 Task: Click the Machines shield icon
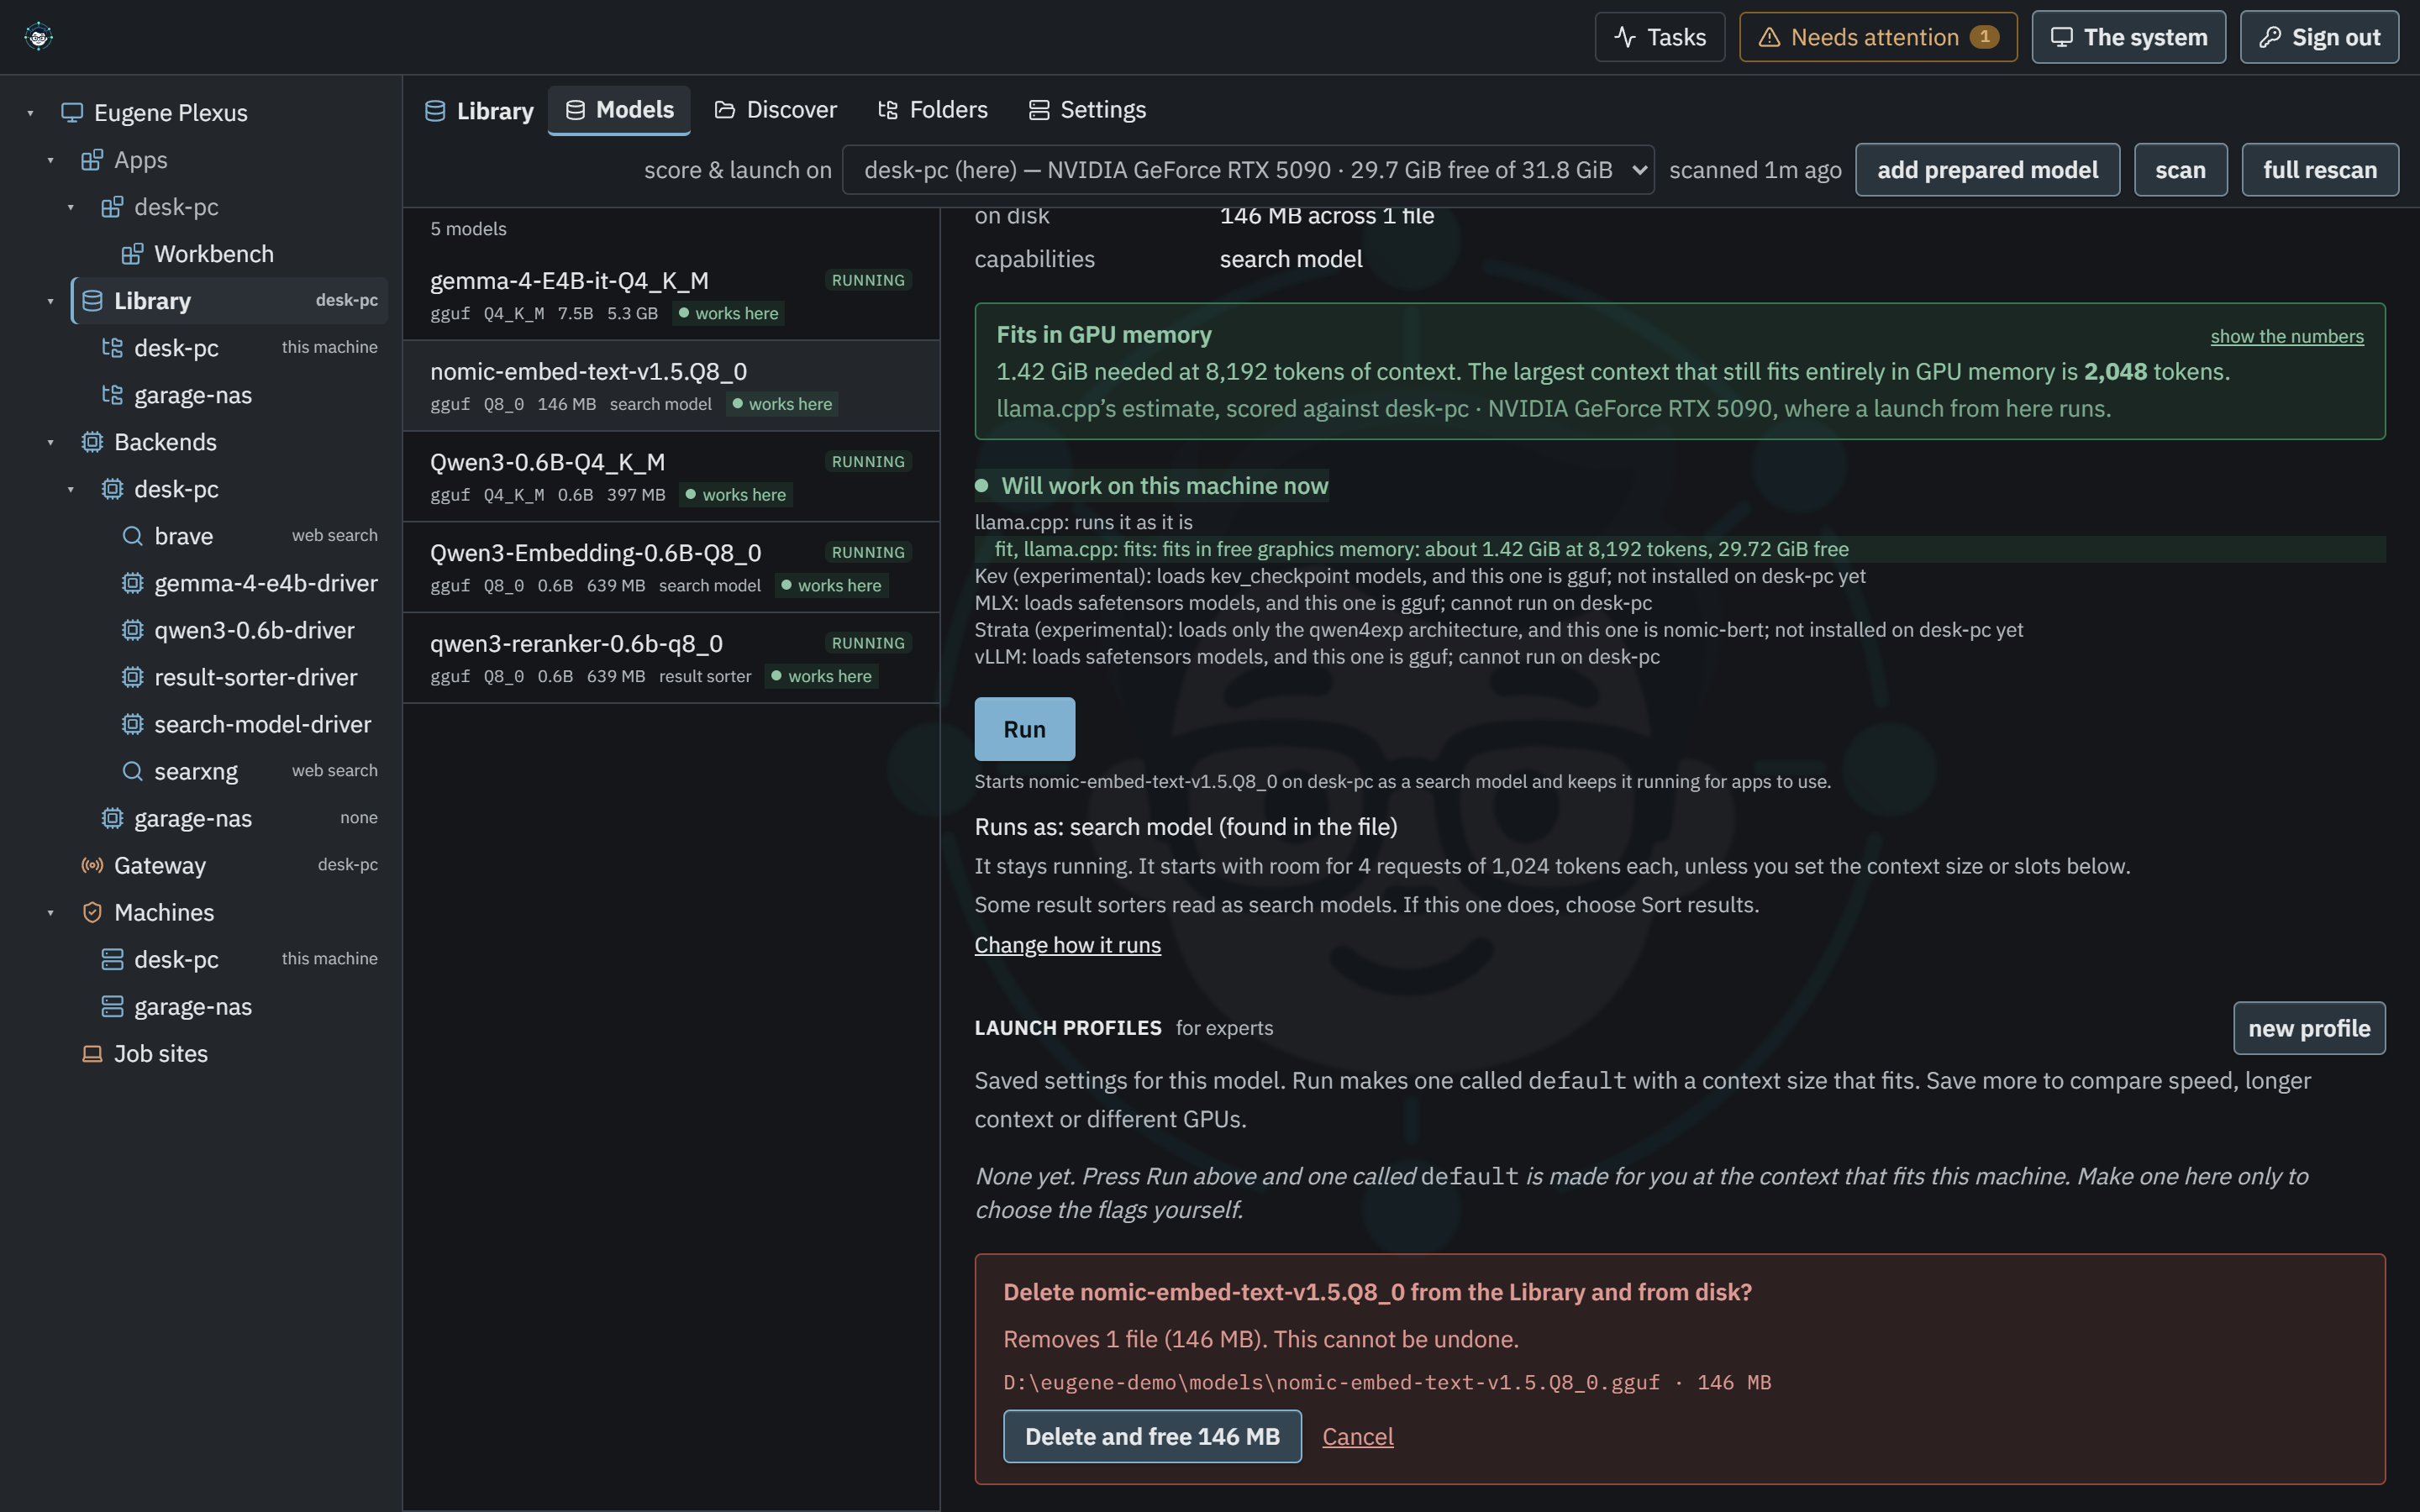(92, 912)
